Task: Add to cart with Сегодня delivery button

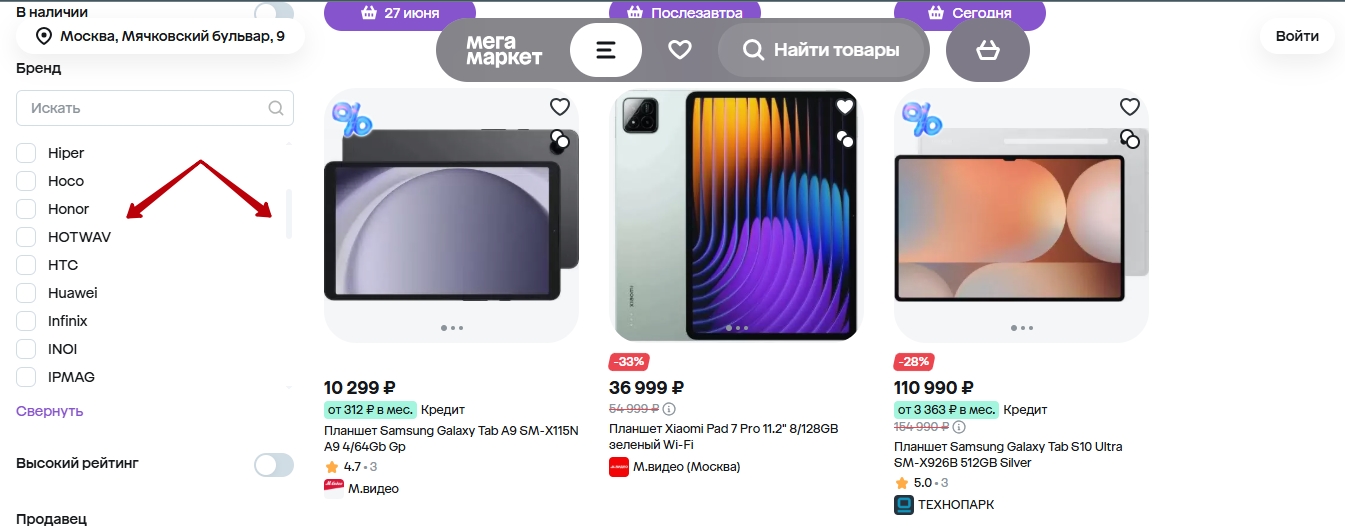Action: tap(969, 14)
